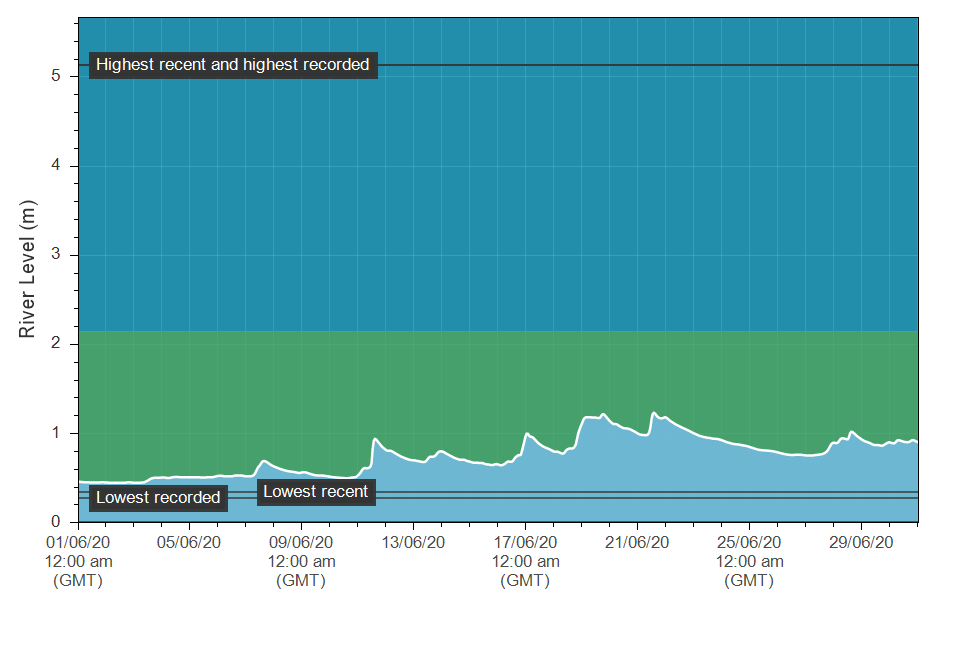The width and height of the screenshot is (960, 660).
Task: Click the 'Highest recent and highest recorded' label
Action: click(x=233, y=65)
